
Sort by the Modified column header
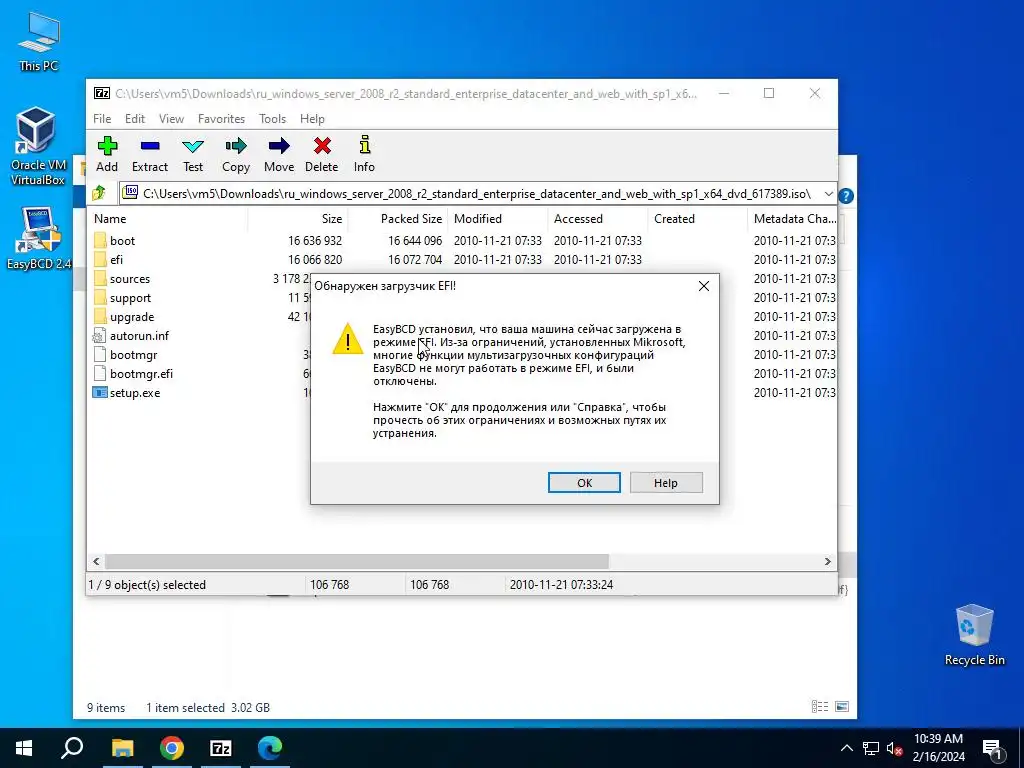(x=497, y=219)
